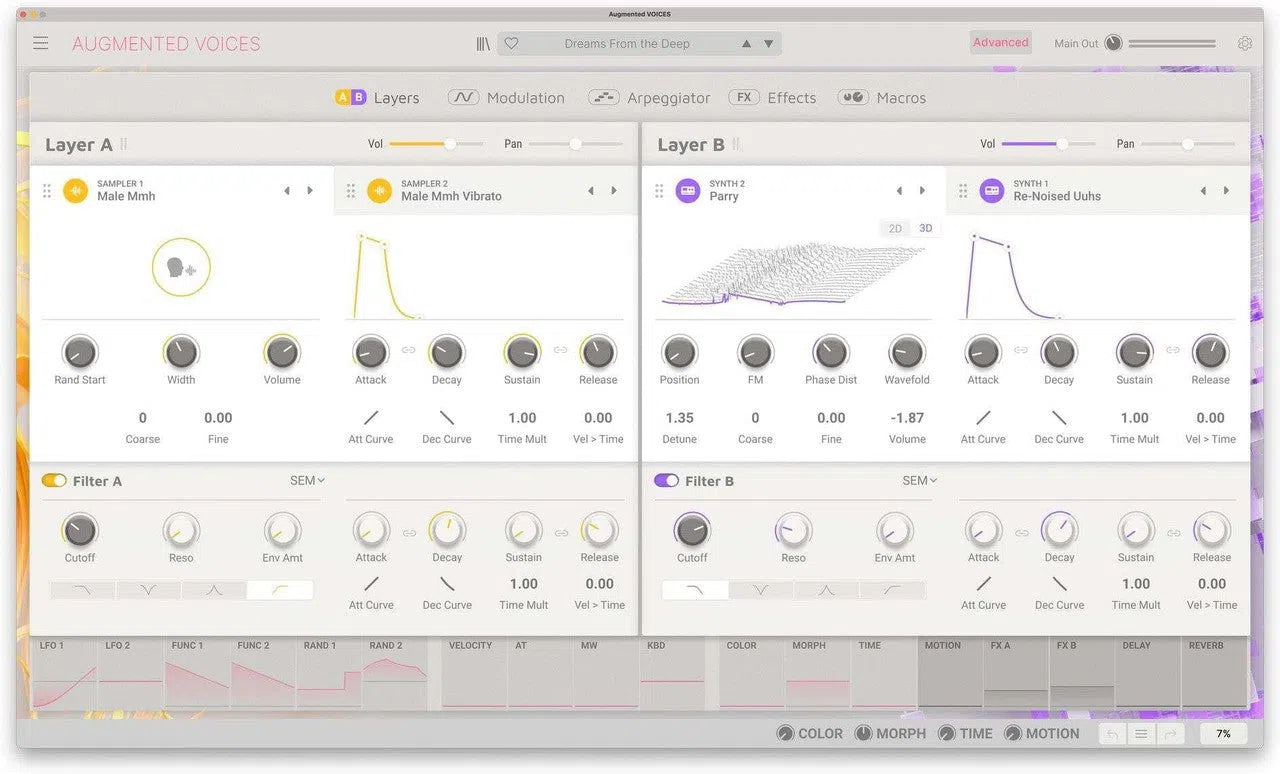The height and width of the screenshot is (774, 1280).
Task: Select band-pass mode for Filter B
Action: click(x=826, y=590)
